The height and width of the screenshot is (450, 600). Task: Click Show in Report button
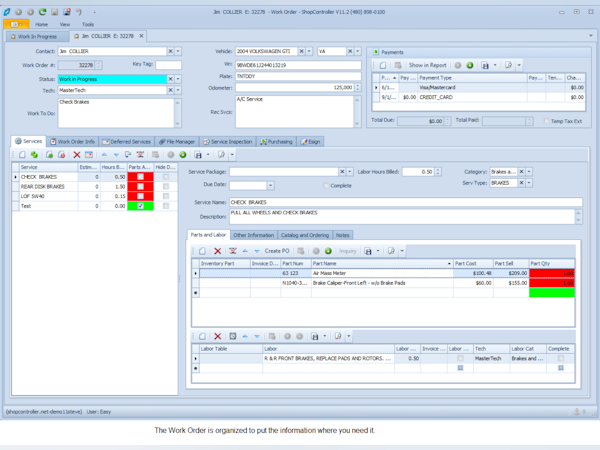[427, 65]
